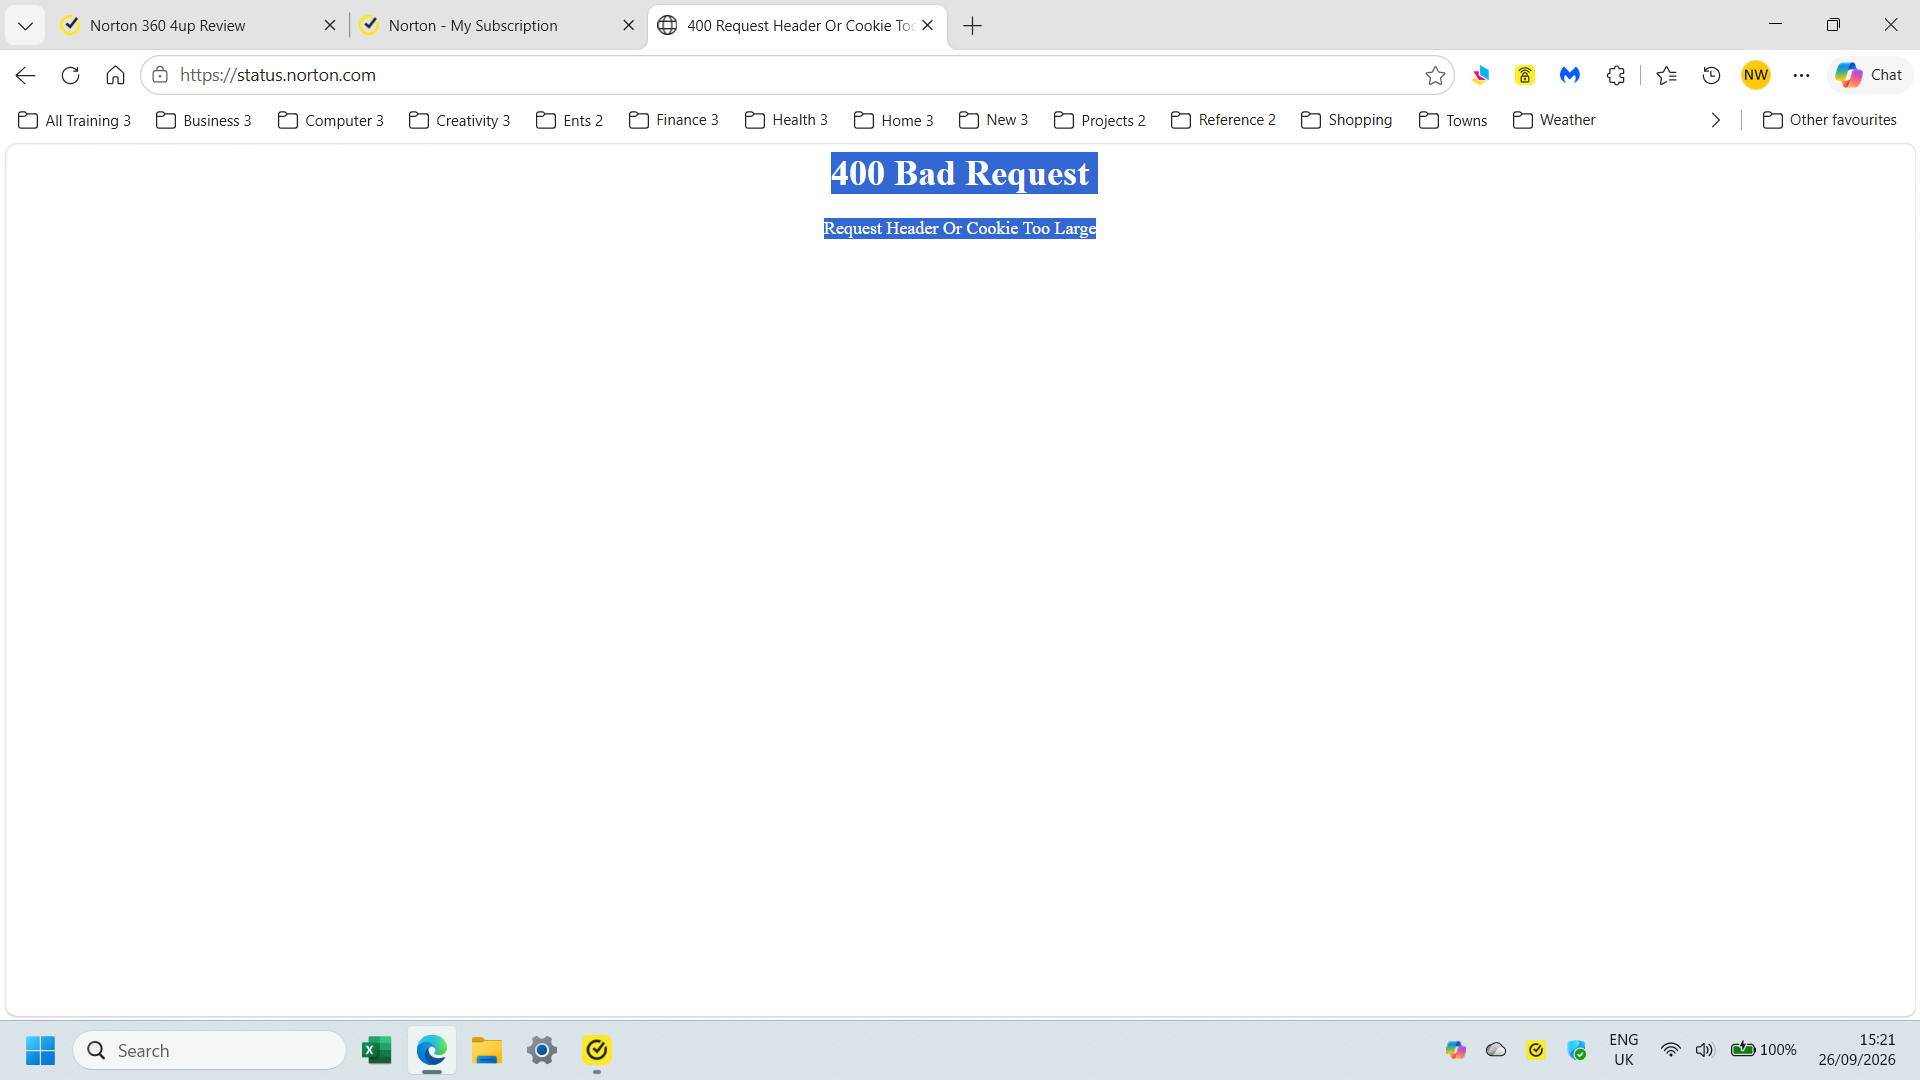
Task: Open the Extensions puzzle icon
Action: (x=1615, y=75)
